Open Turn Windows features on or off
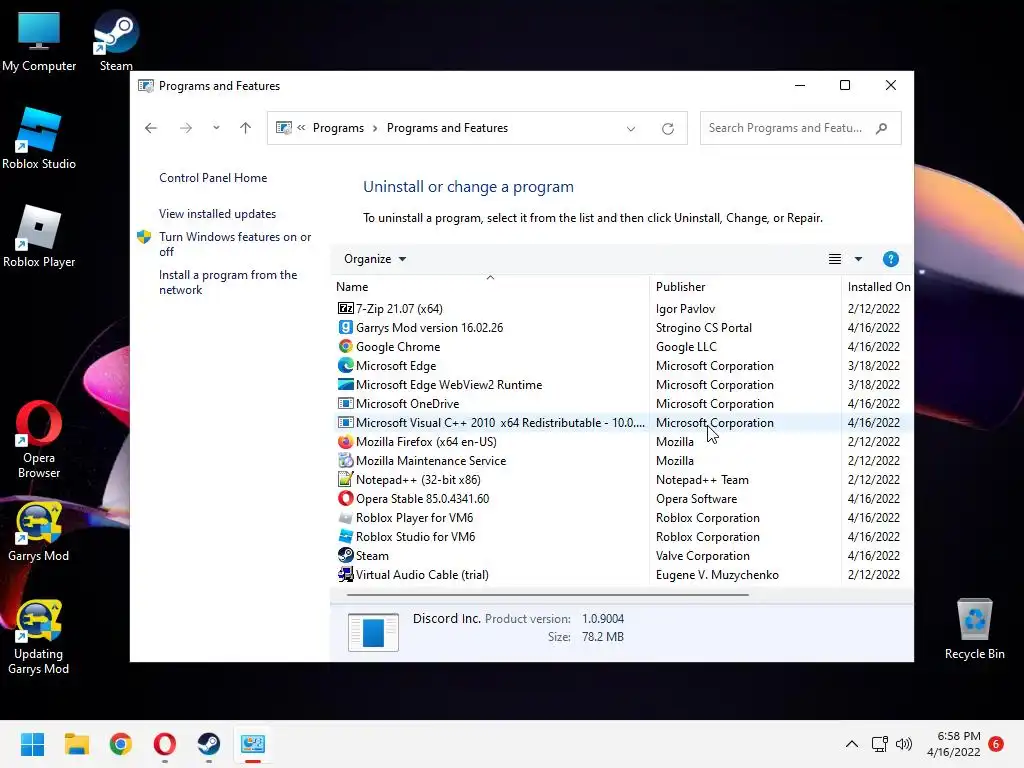The image size is (1024, 768). coord(235,244)
